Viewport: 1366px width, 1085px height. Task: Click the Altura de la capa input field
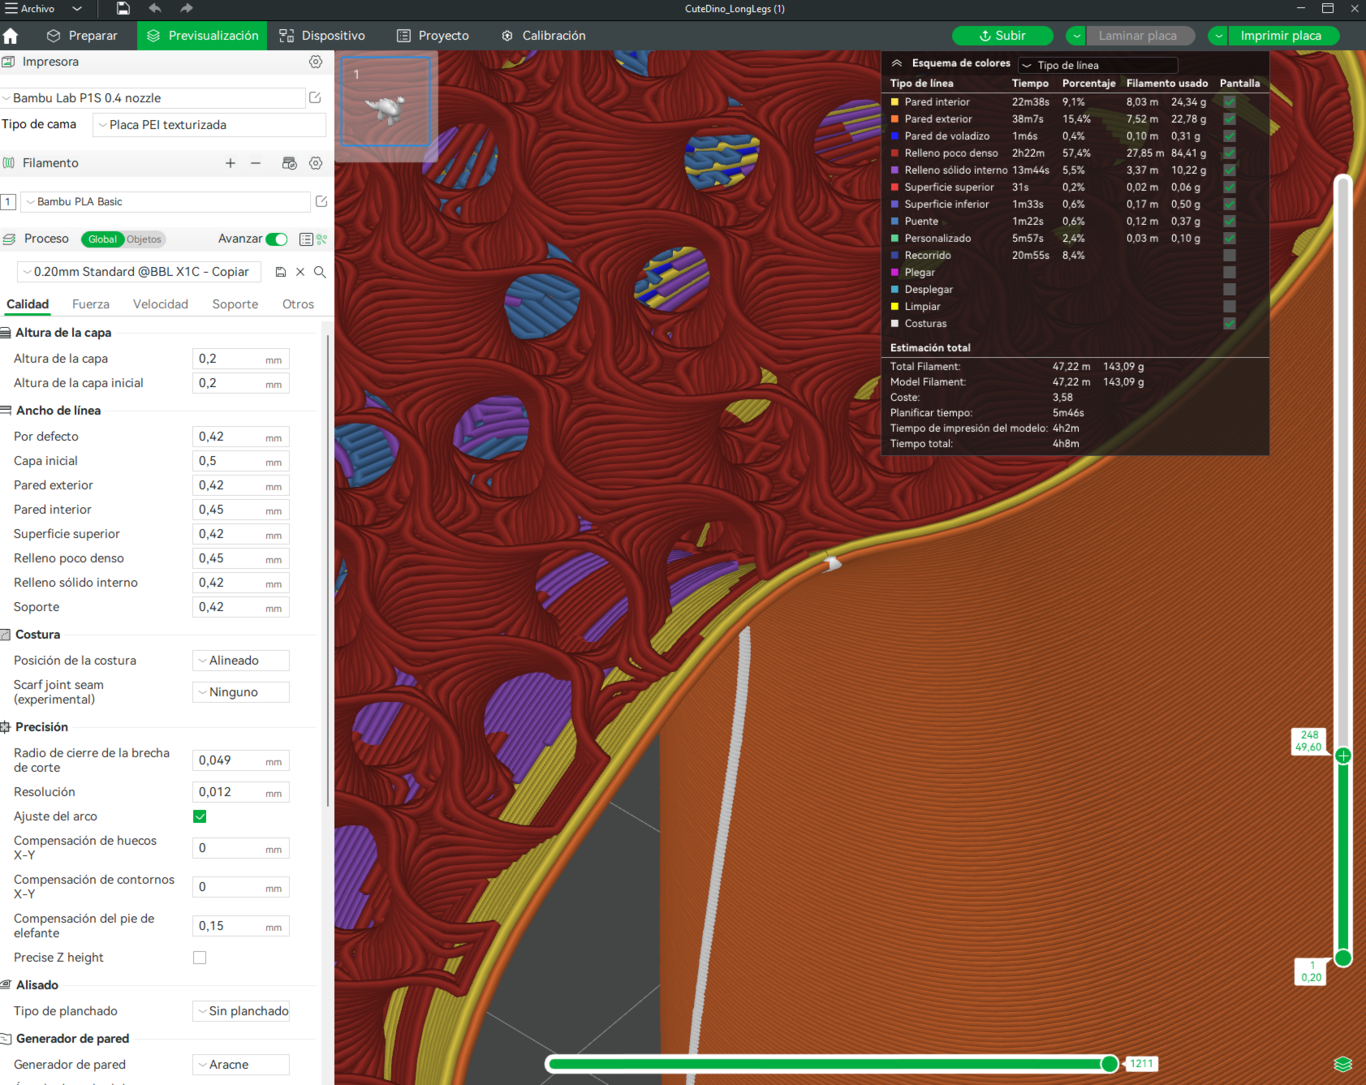240,359
